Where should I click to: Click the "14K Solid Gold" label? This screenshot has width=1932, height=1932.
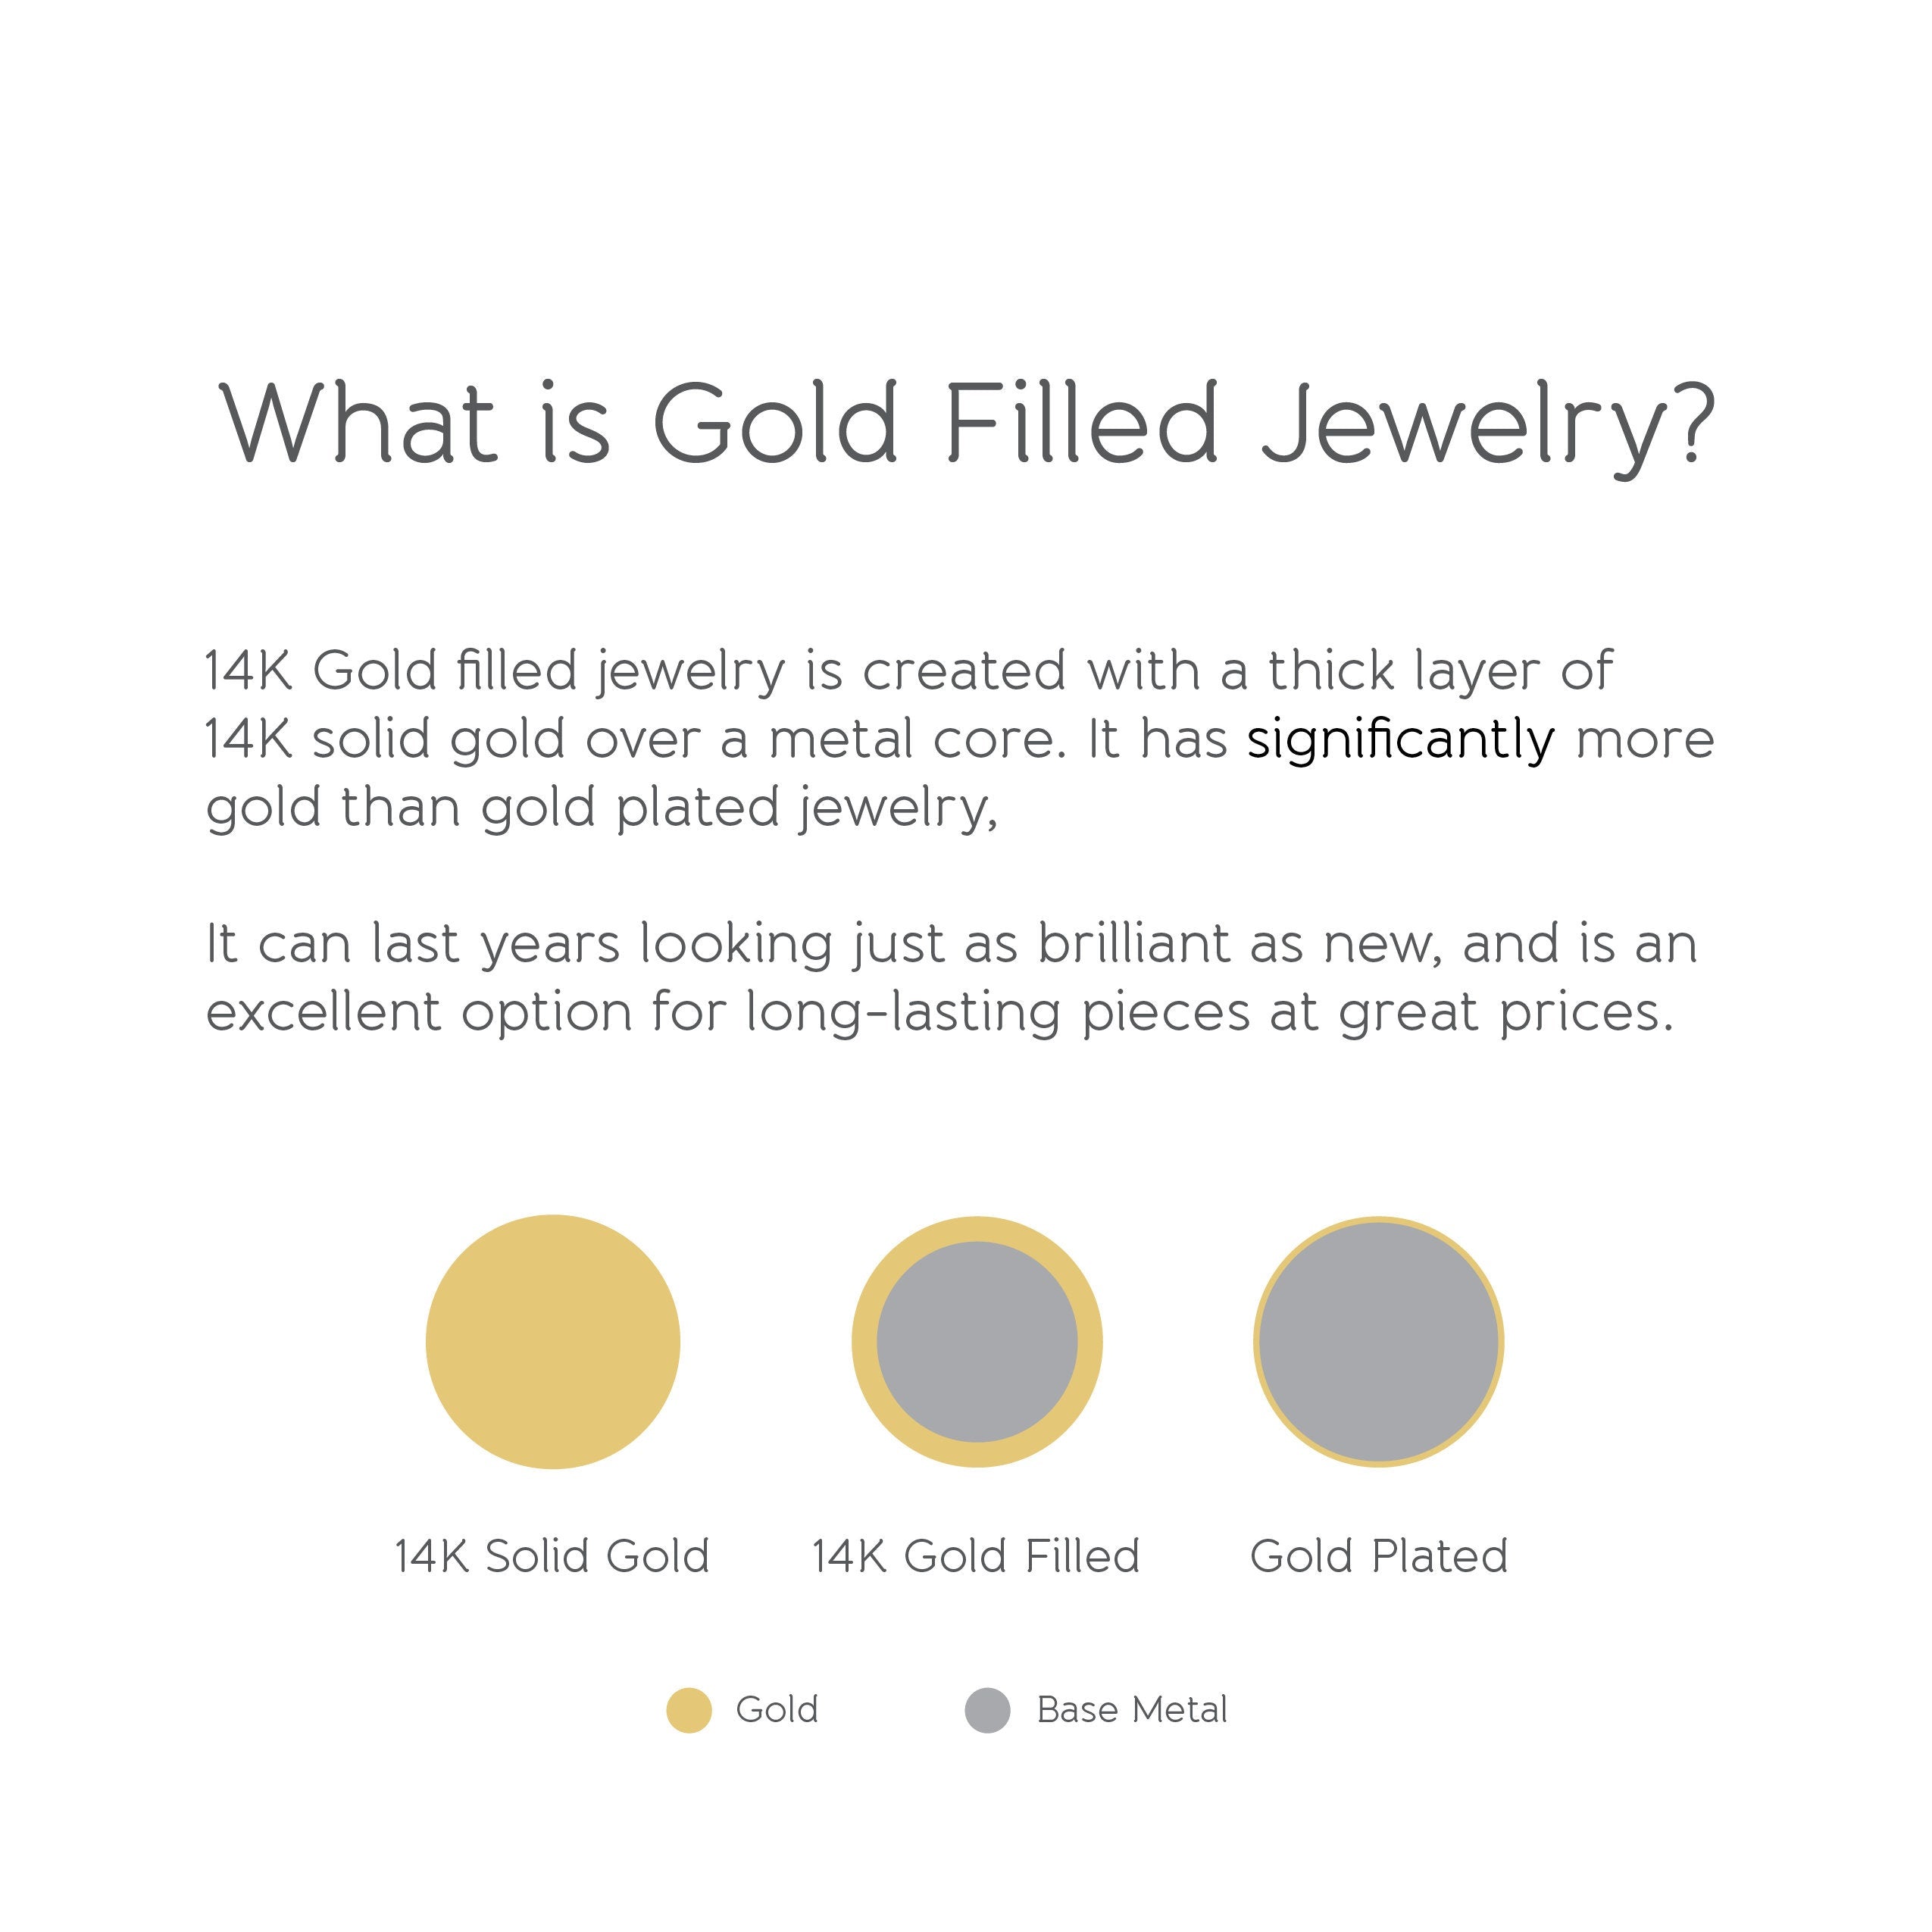click(x=552, y=1556)
